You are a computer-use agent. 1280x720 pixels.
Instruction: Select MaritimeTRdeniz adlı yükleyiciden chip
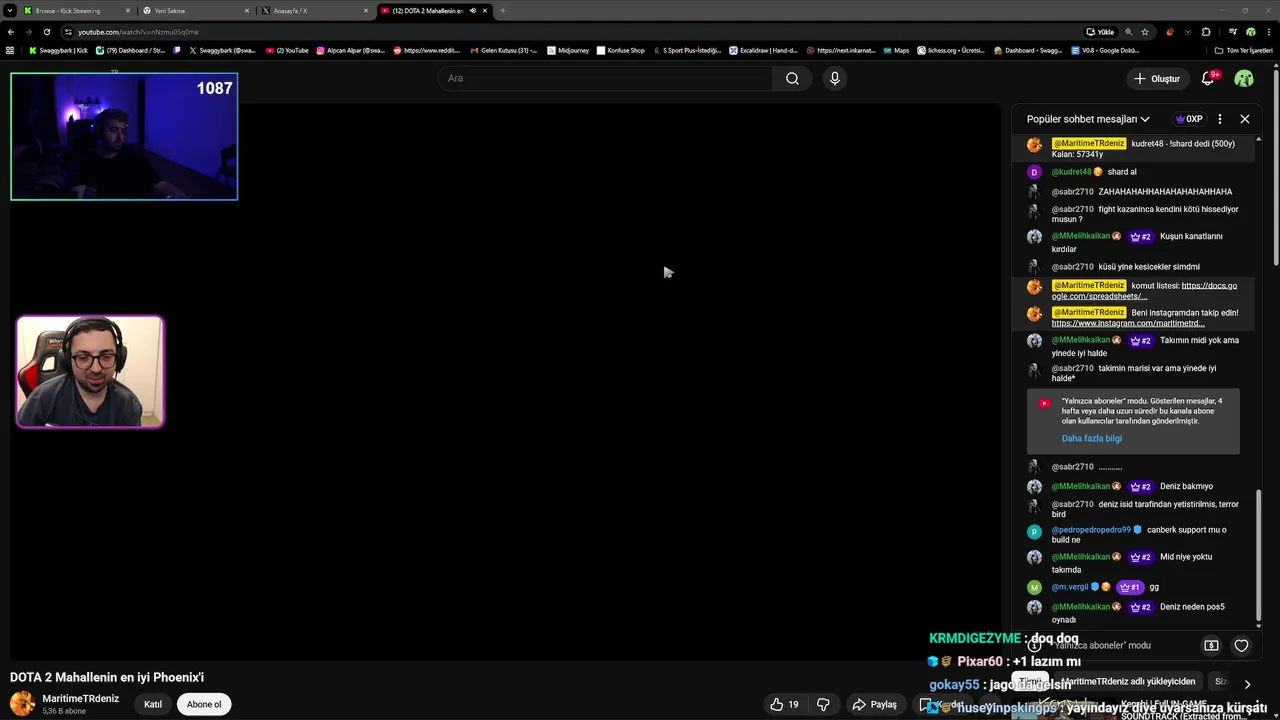click(x=1128, y=681)
